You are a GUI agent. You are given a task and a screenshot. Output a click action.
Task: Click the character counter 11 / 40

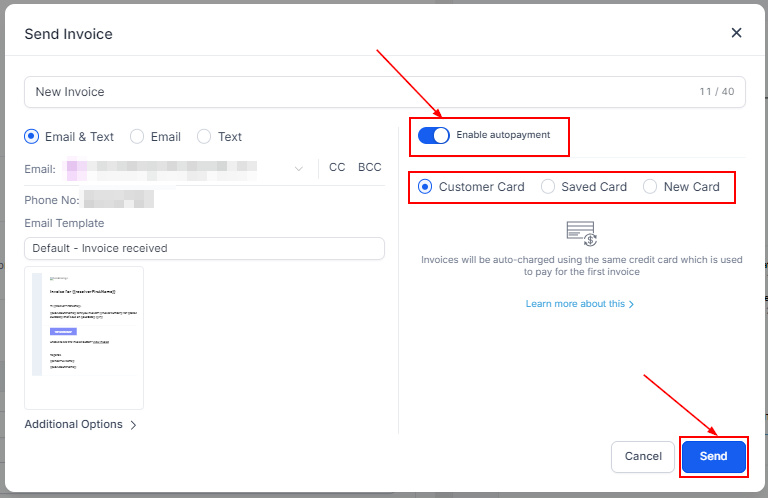coord(717,92)
